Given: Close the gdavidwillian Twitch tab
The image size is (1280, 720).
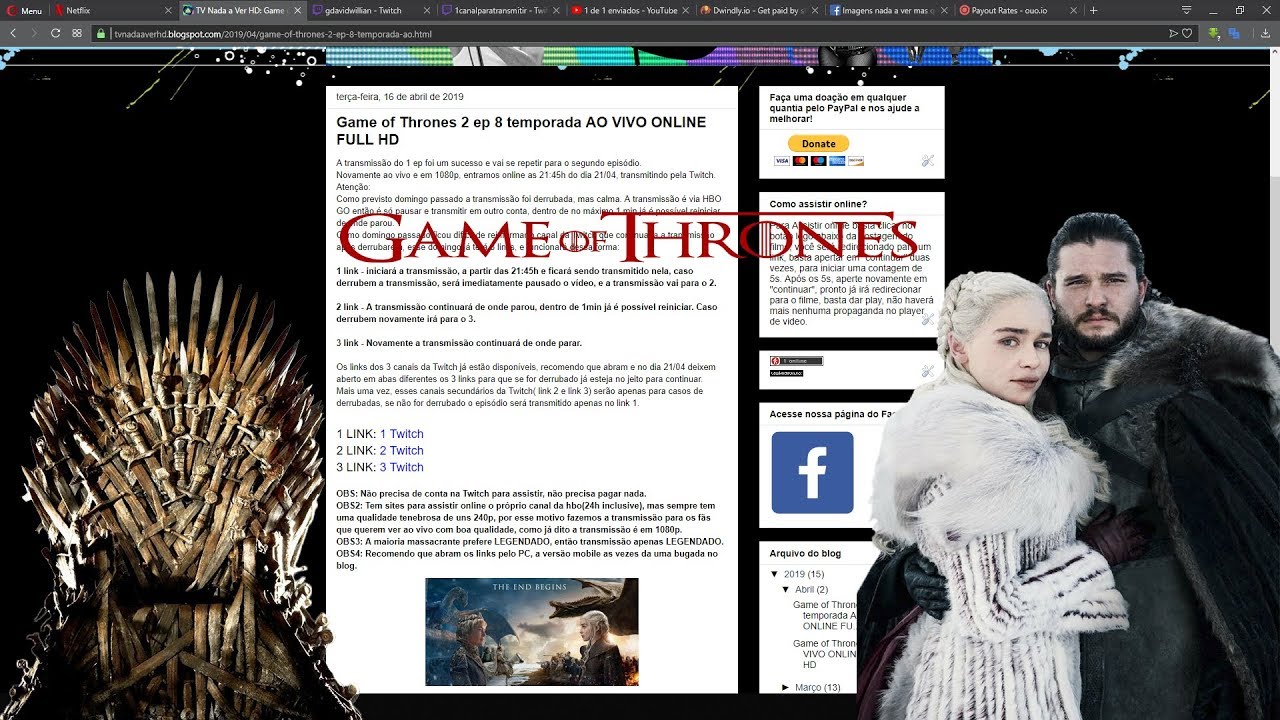Looking at the screenshot, I should [426, 10].
